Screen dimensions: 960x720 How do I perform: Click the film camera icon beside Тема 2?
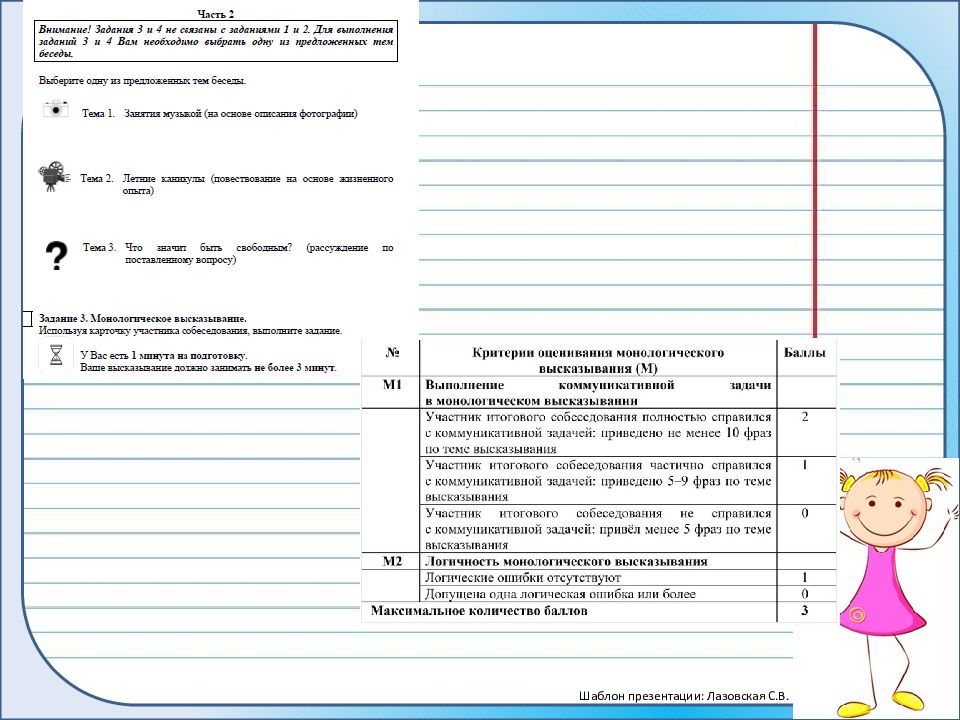[x=54, y=176]
